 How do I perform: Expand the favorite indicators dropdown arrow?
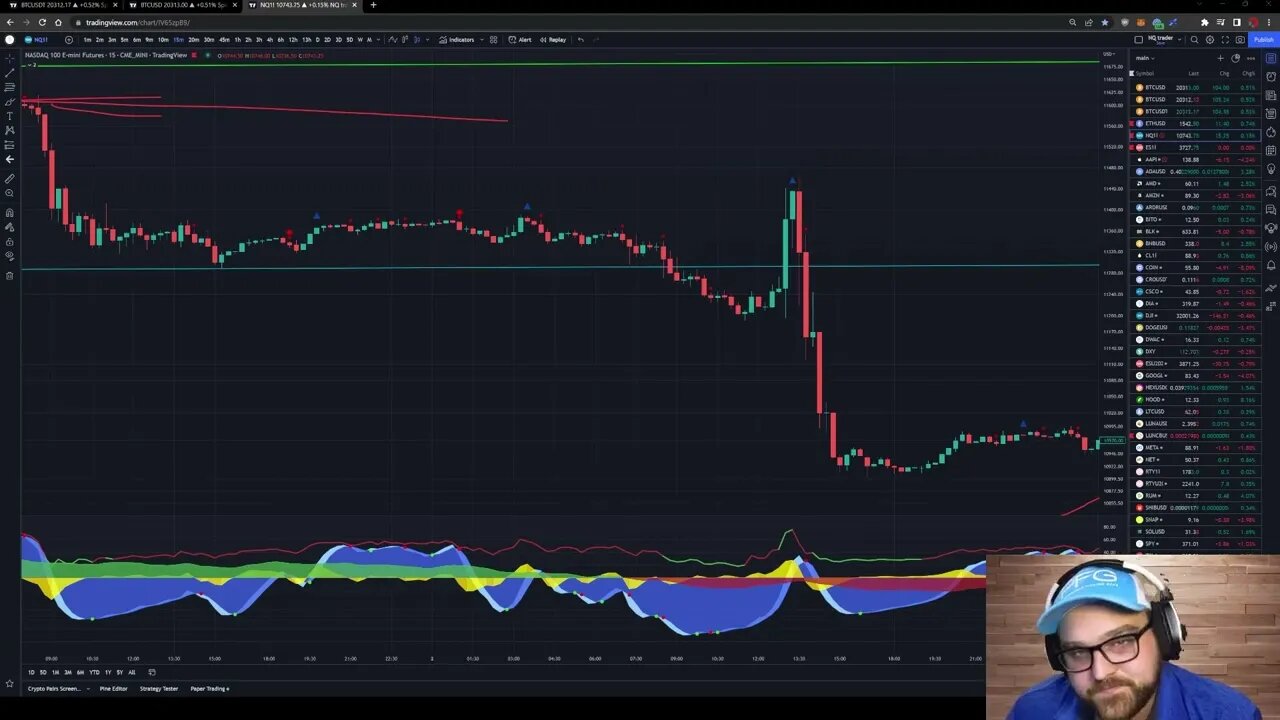coord(482,40)
